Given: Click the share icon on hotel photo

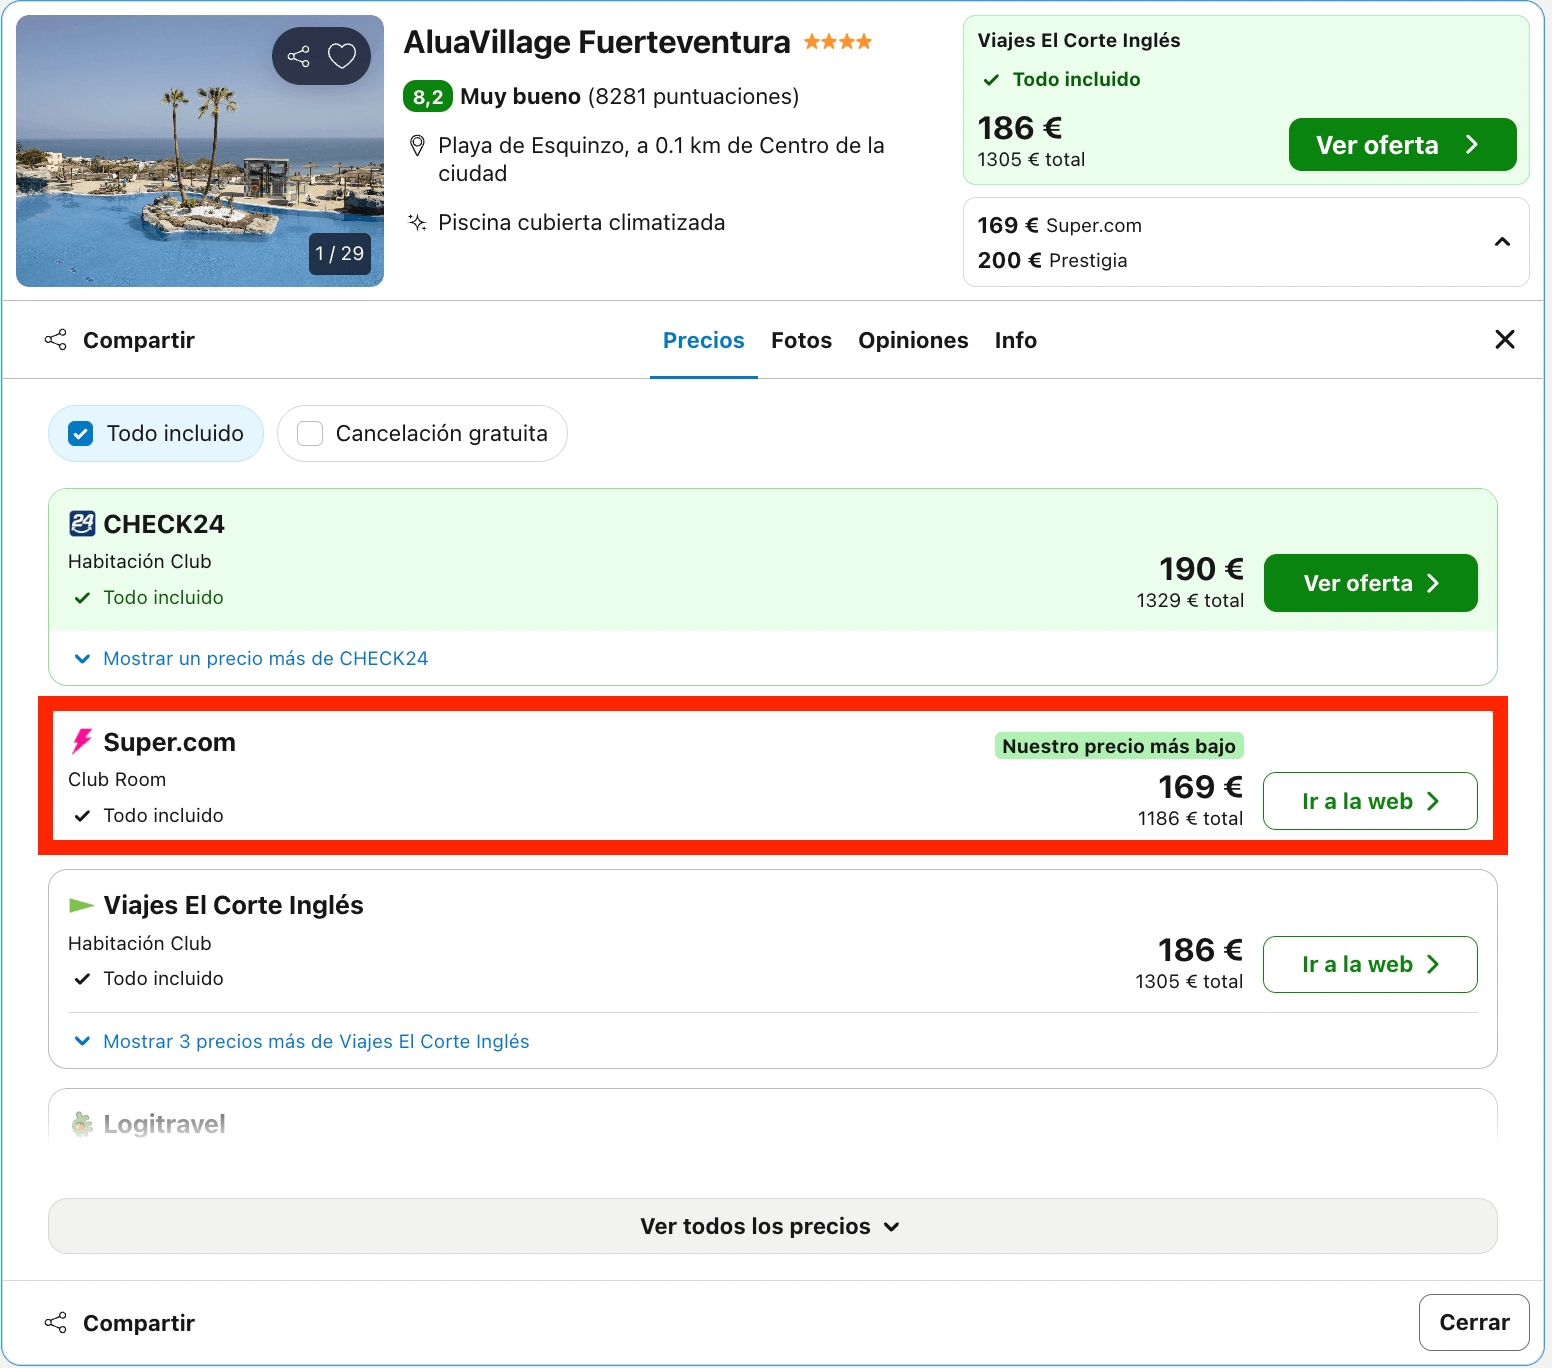Looking at the screenshot, I should click(x=298, y=56).
